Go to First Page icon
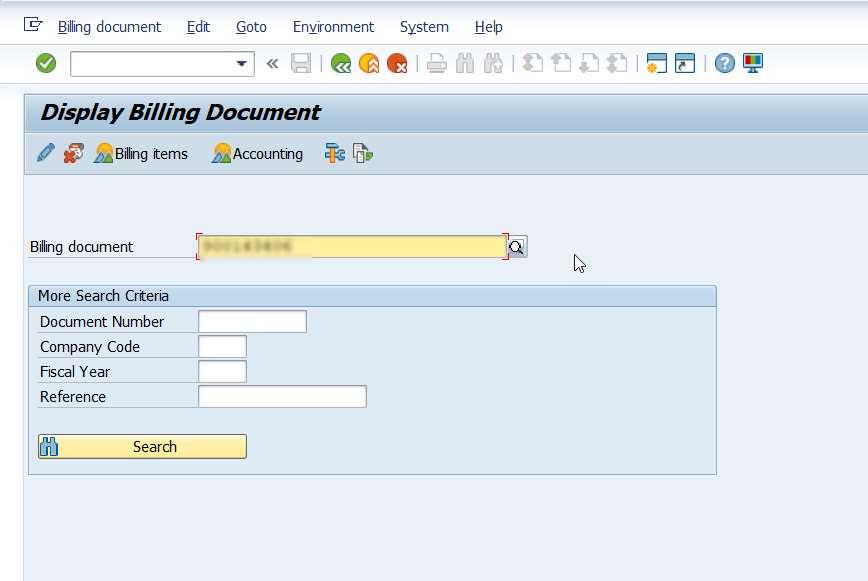This screenshot has width=868, height=581. [x=533, y=64]
